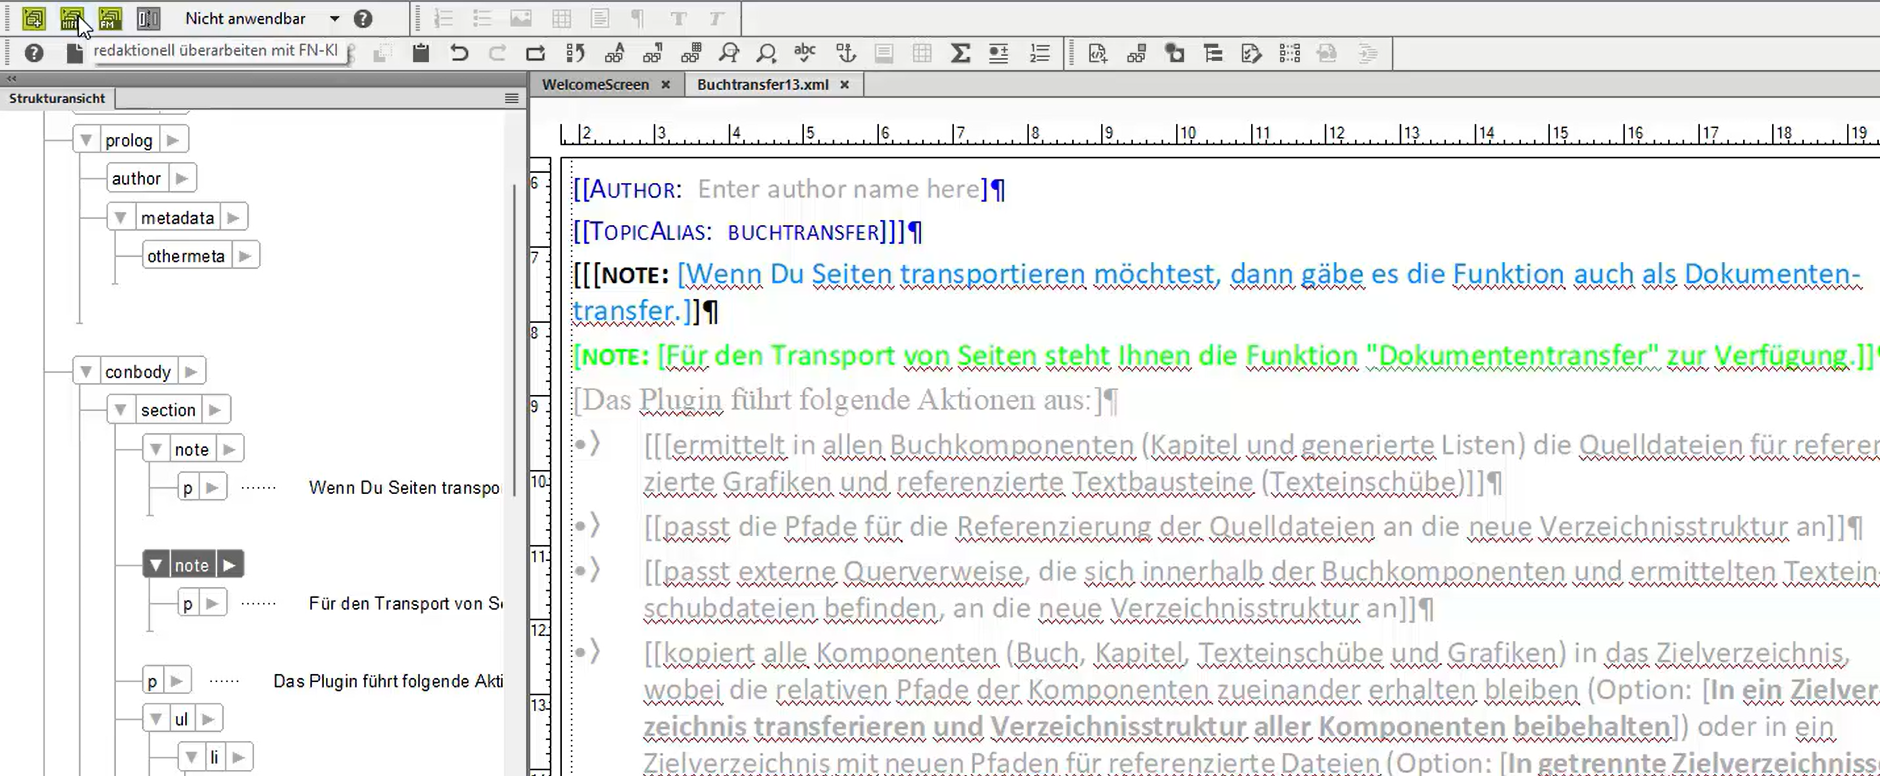Click the FN-KI editorial revision icon

pyautogui.click(x=72, y=18)
